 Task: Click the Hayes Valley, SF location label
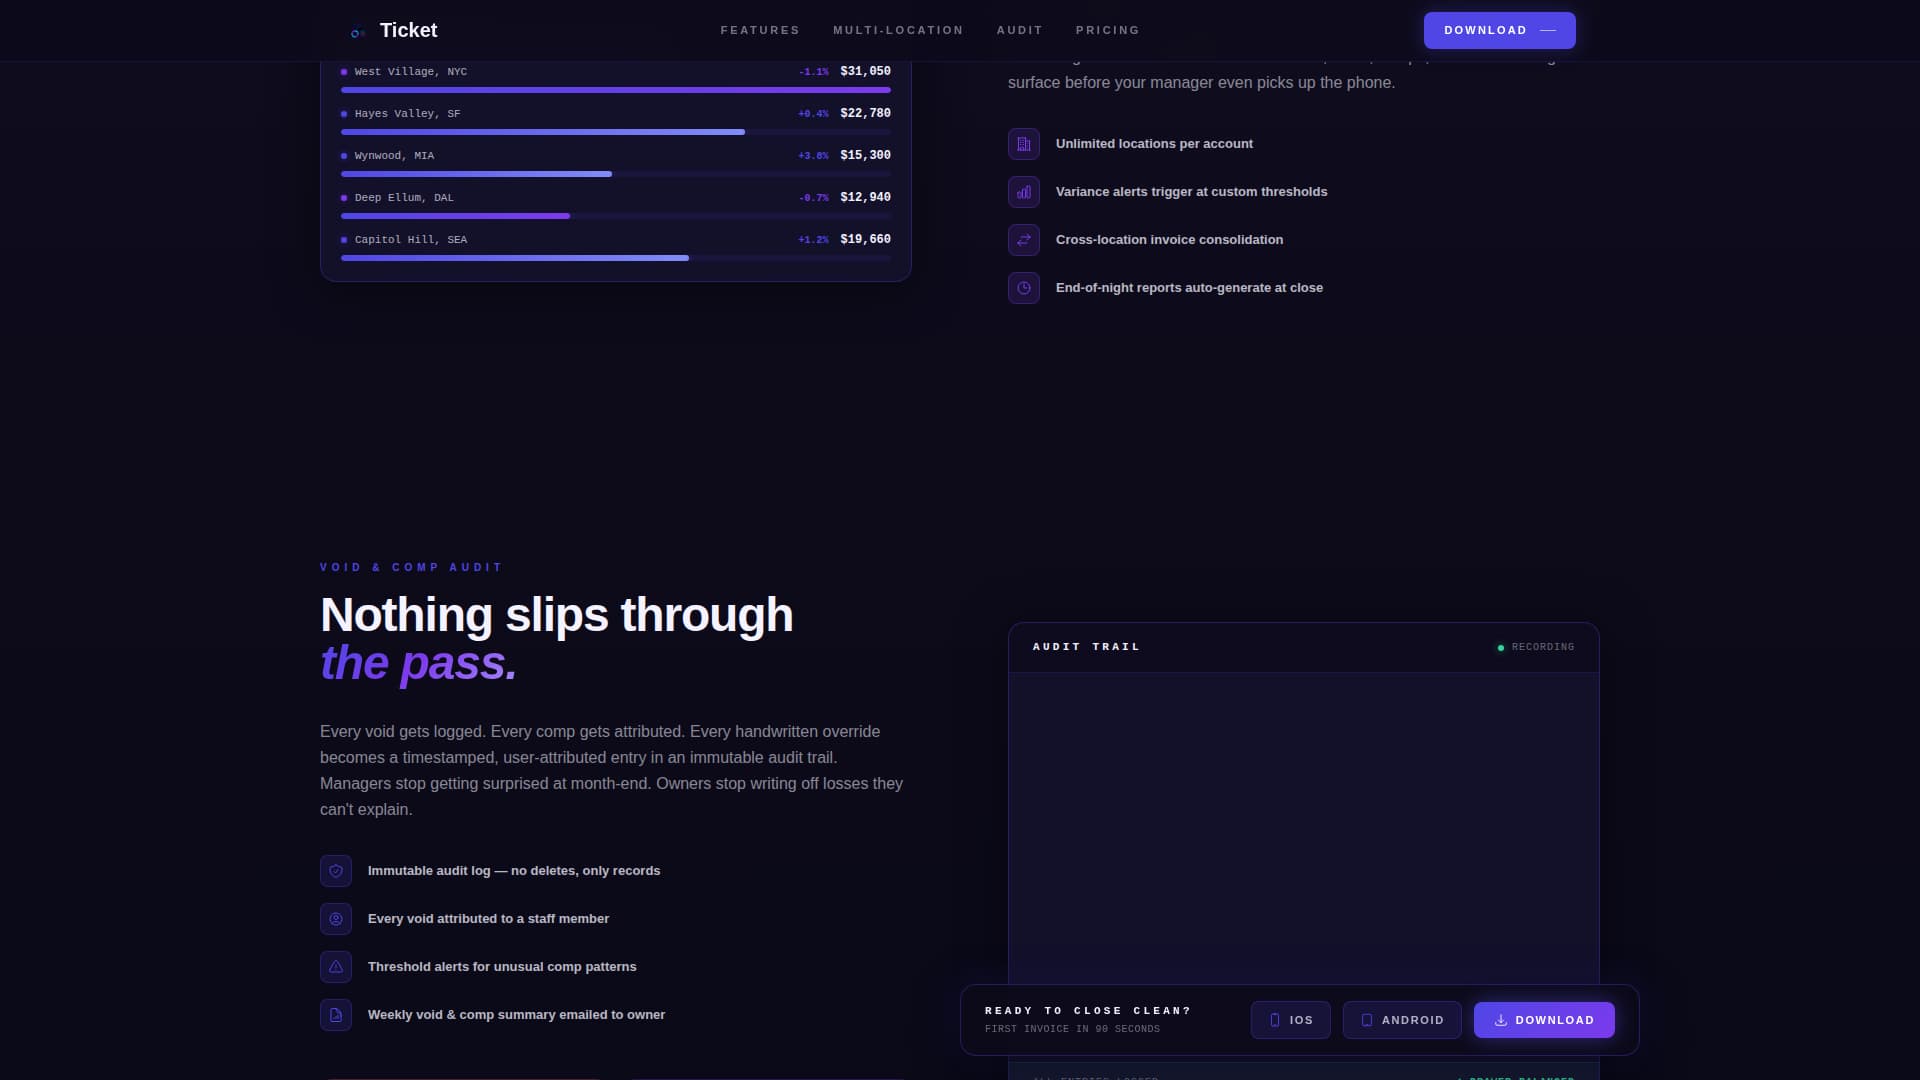407,114
